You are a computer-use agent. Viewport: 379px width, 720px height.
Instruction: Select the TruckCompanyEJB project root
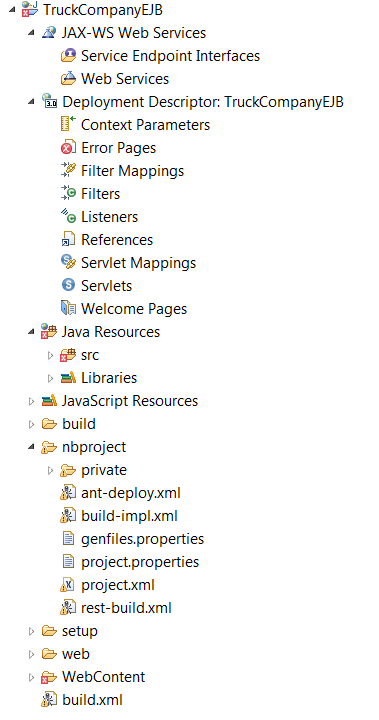(92, 10)
